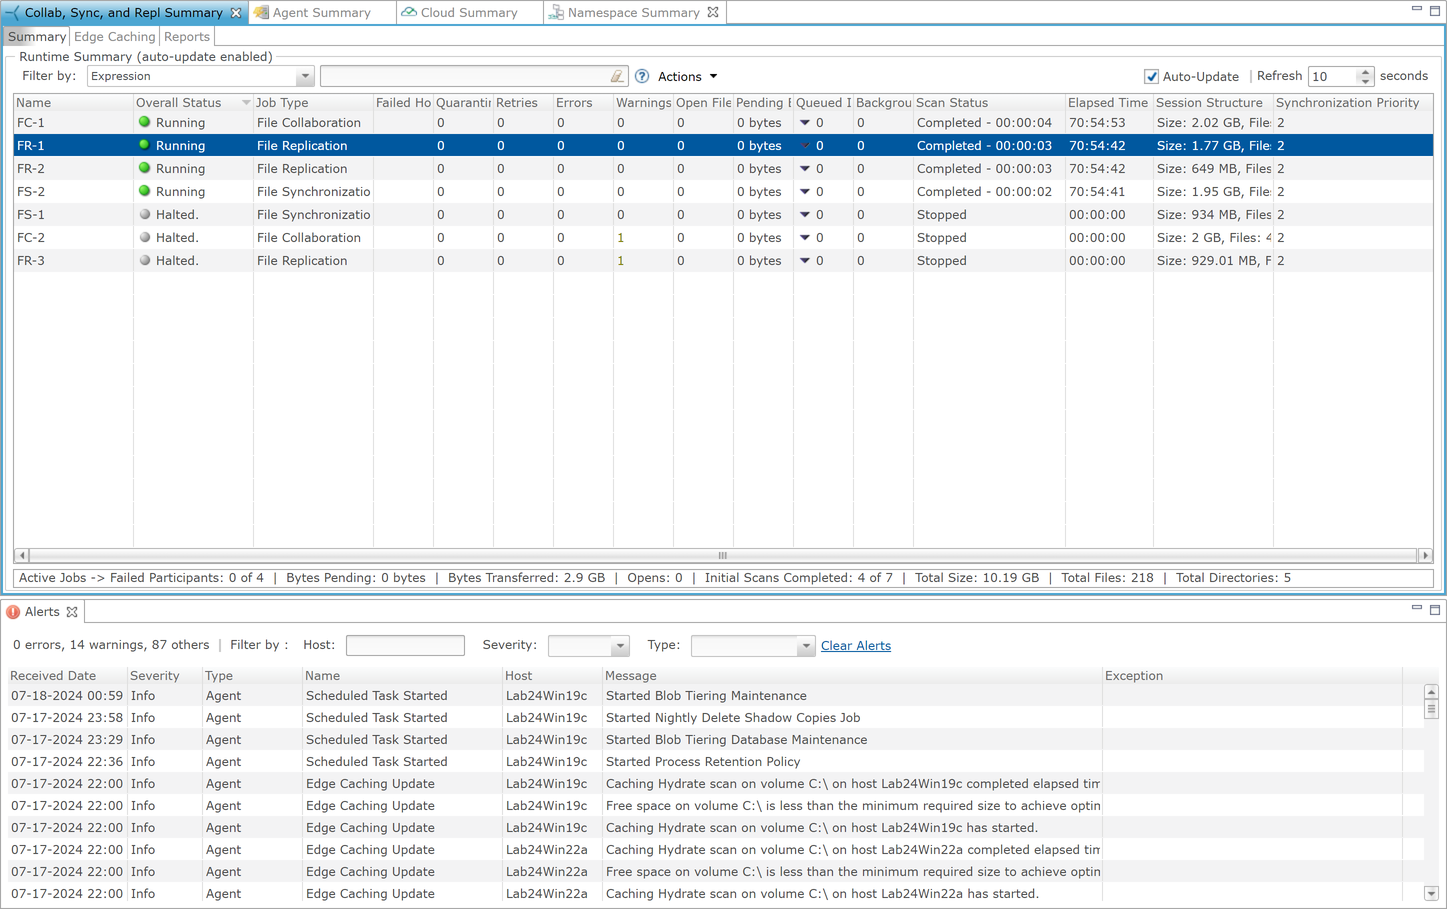Open the Edge Caching sub-tab
Image resolution: width=1447 pixels, height=909 pixels.
pyautogui.click(x=114, y=37)
